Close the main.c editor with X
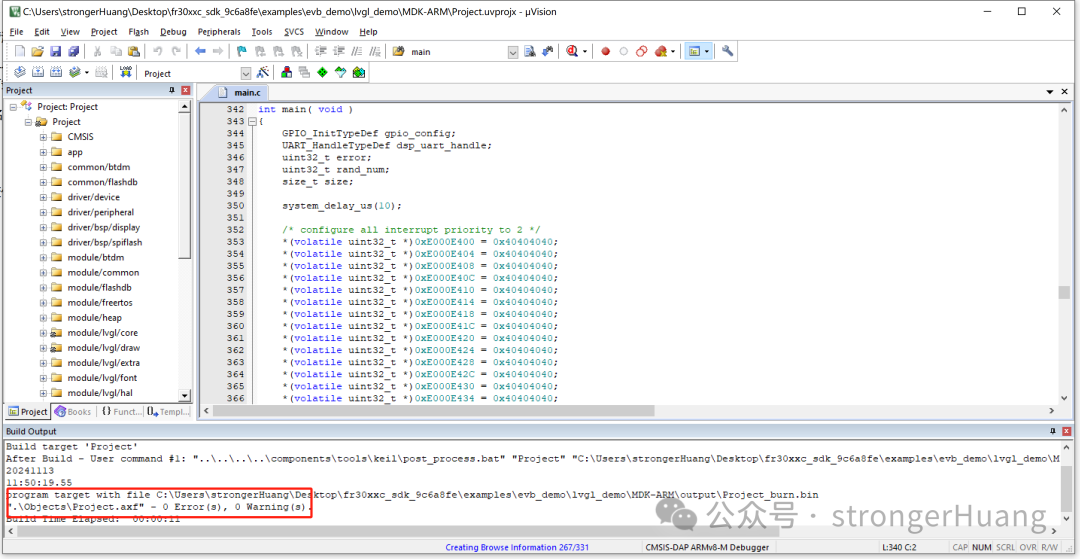This screenshot has height=559, width=1080. pos(1063,92)
